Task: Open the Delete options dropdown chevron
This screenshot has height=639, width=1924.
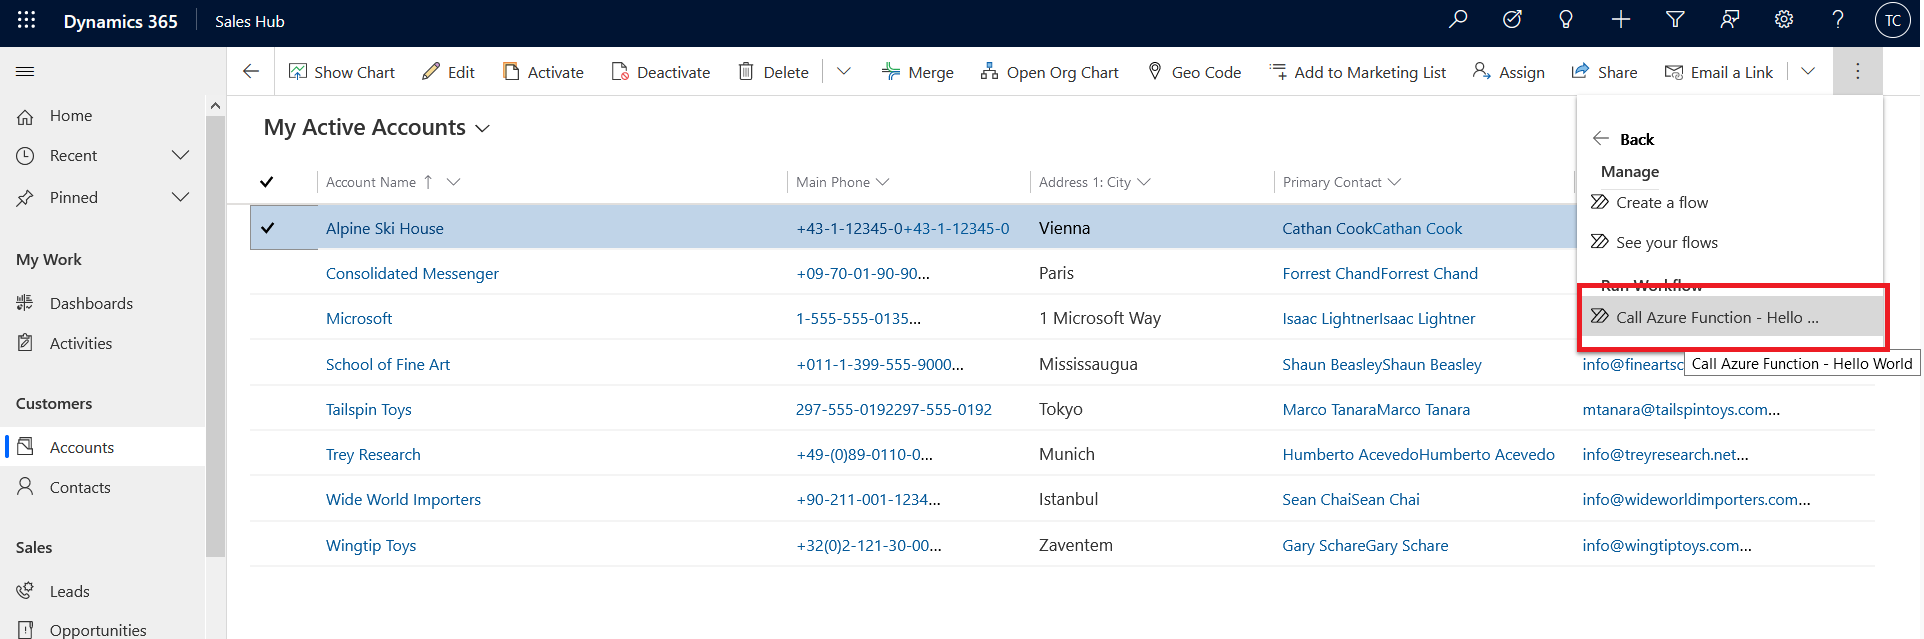Action: 843,72
